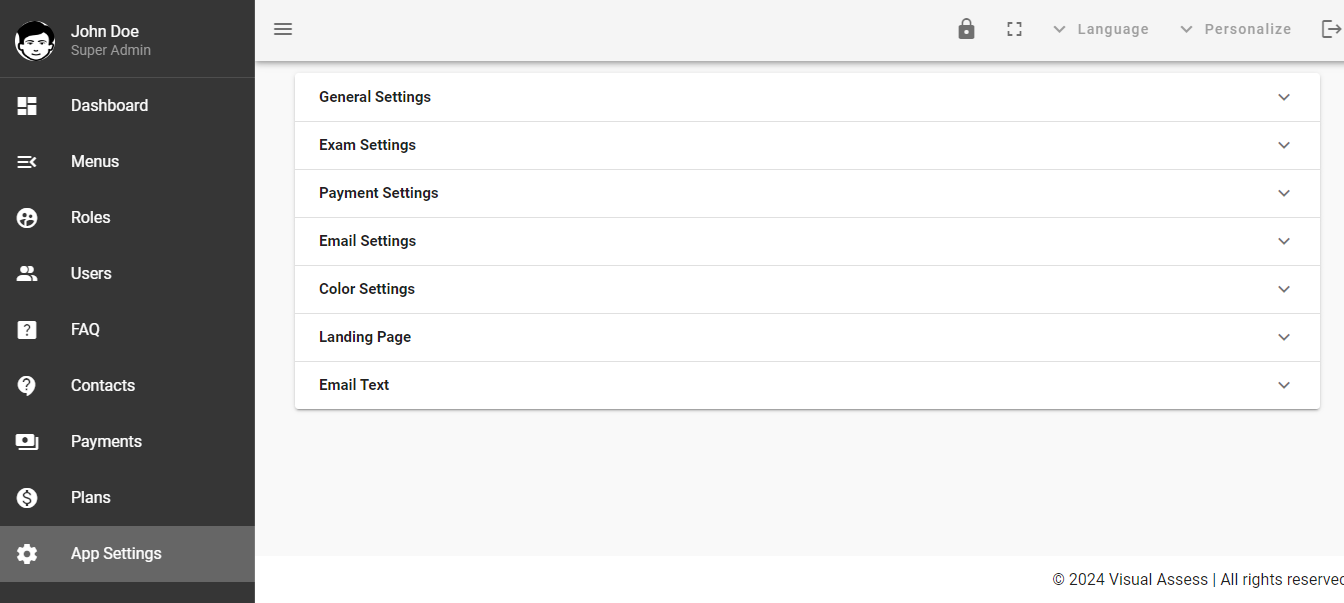This screenshot has width=1344, height=603.
Task: Click the Plans dollar icon
Action: click(27, 497)
